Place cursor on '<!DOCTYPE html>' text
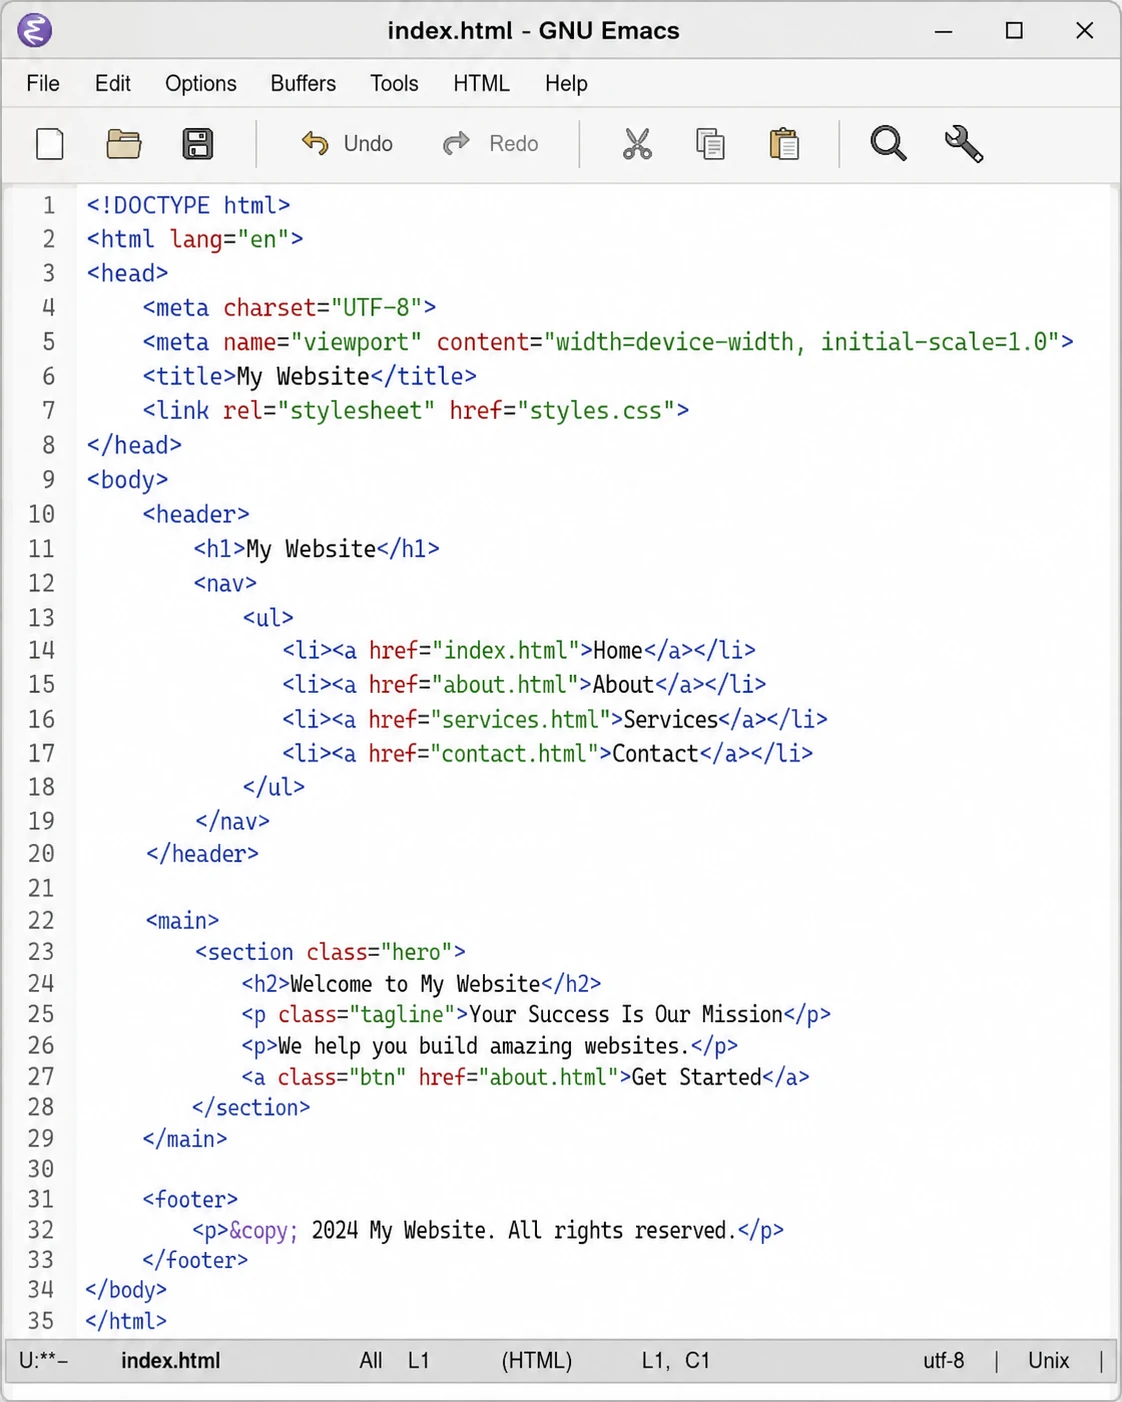Image resolution: width=1122 pixels, height=1402 pixels. point(188,206)
